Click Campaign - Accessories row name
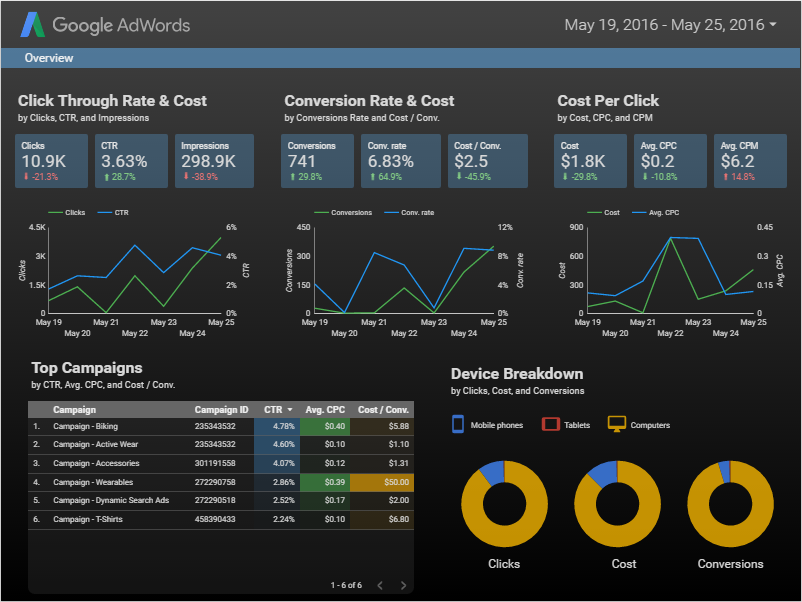 tap(96, 463)
